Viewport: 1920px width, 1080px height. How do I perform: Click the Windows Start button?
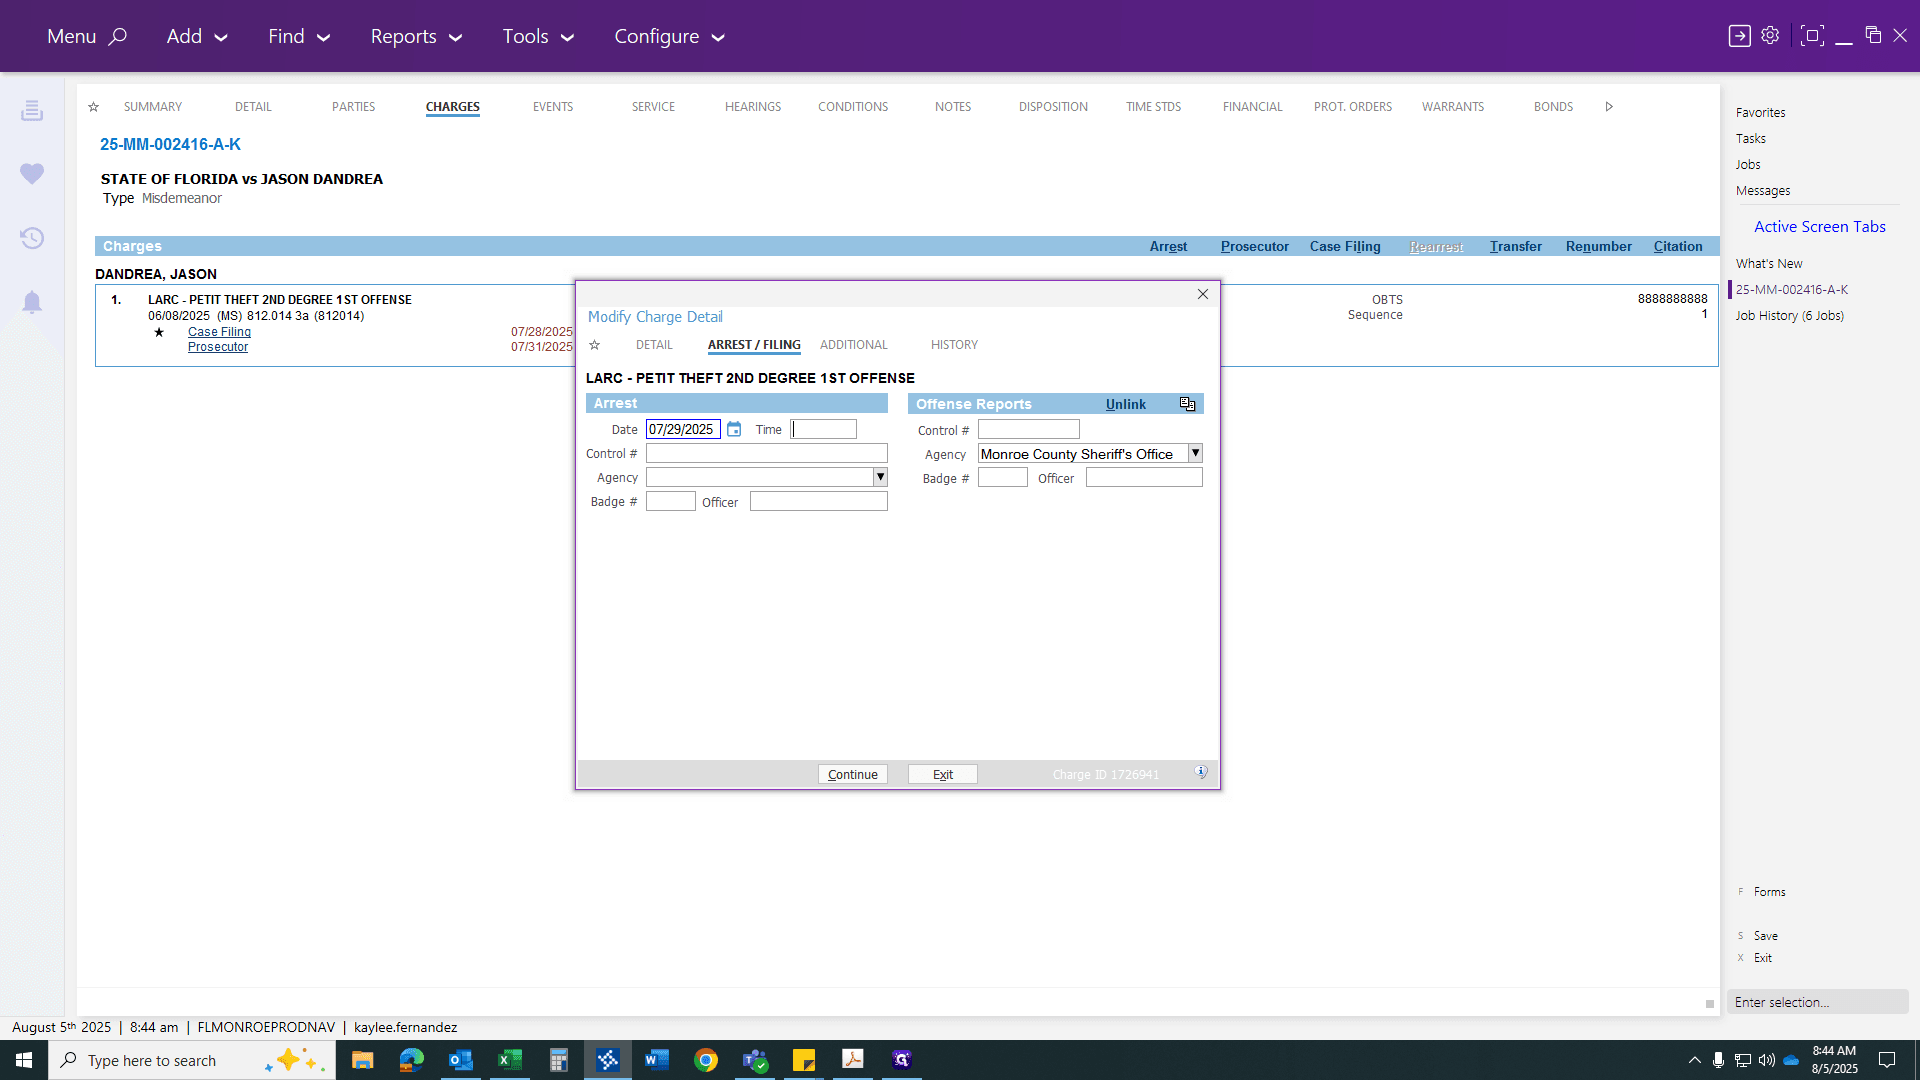point(24,1060)
